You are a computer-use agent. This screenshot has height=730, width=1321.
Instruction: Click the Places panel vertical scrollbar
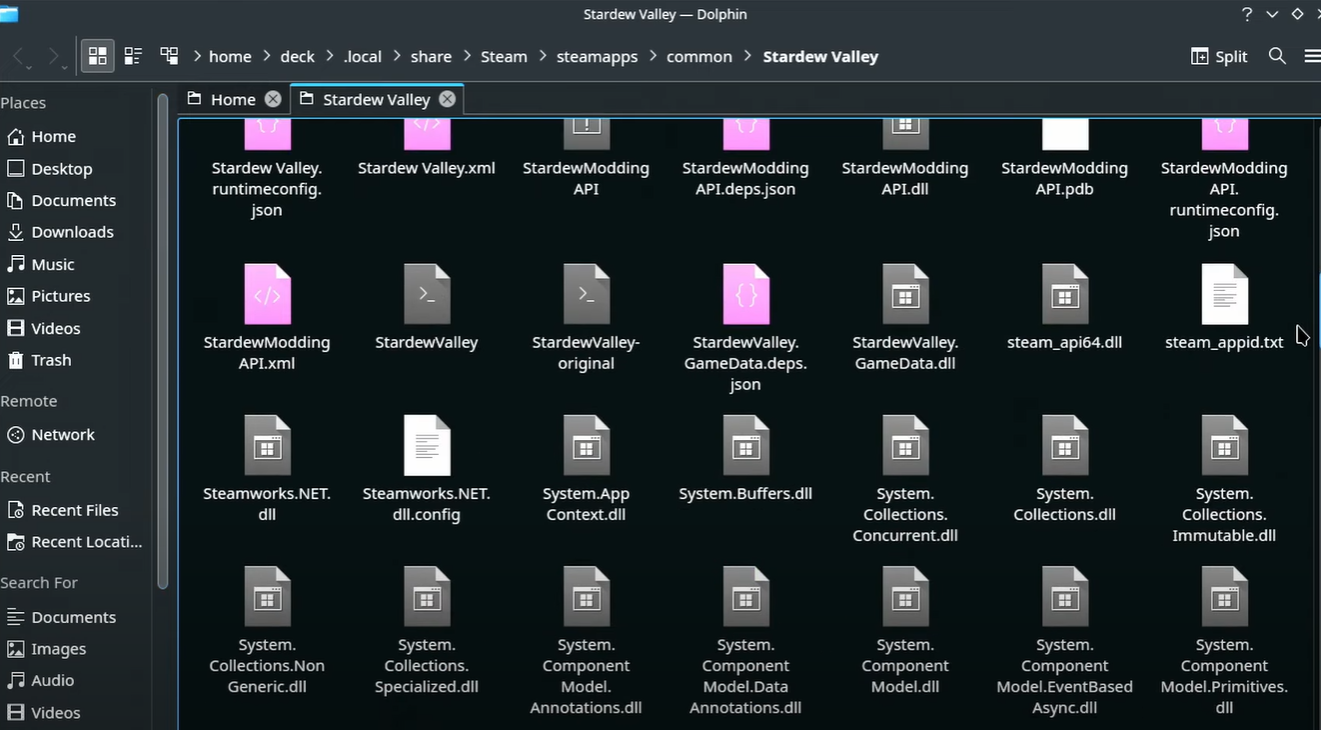(x=163, y=340)
